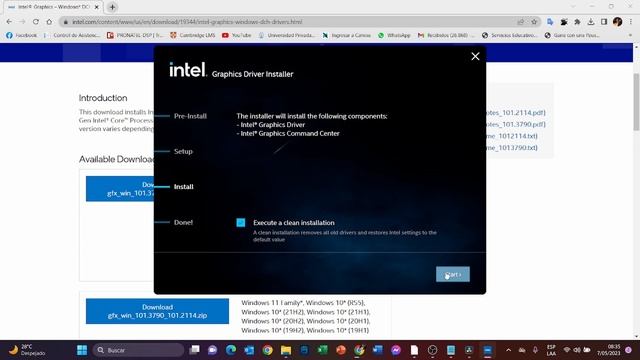This screenshot has height=360, width=640.
Task: Open Chrome downloads icon
Action: [591, 22]
